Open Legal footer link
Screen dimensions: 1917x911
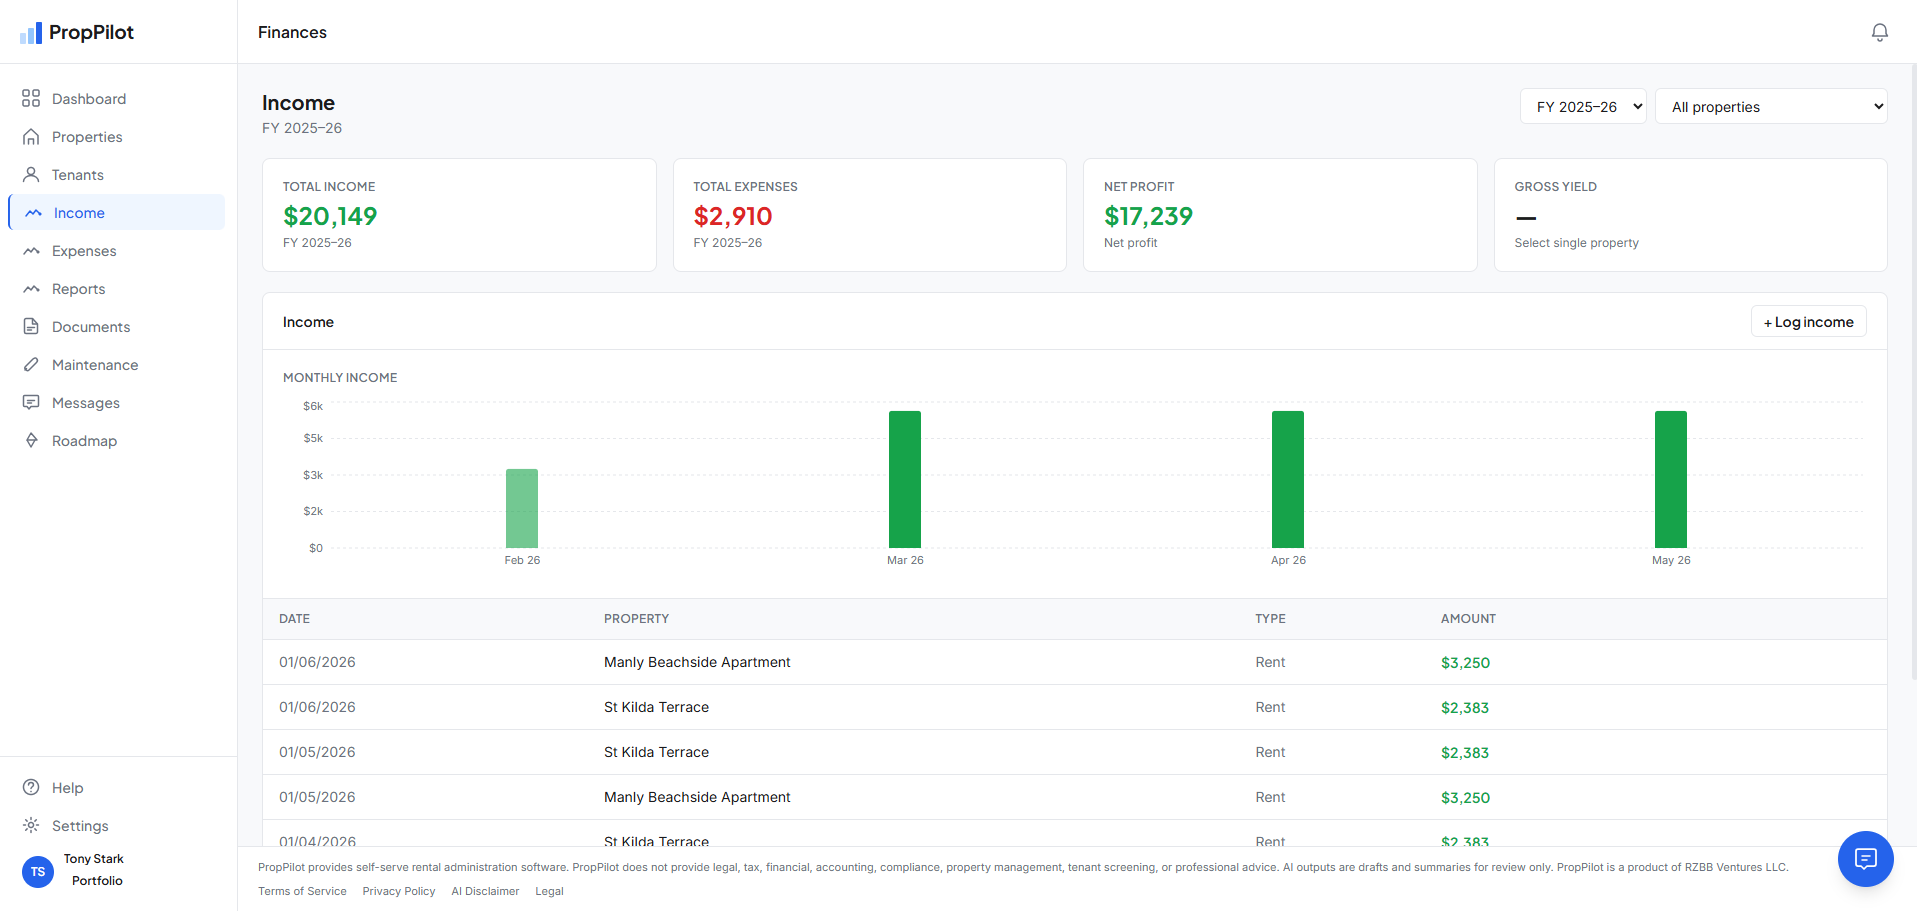(549, 891)
